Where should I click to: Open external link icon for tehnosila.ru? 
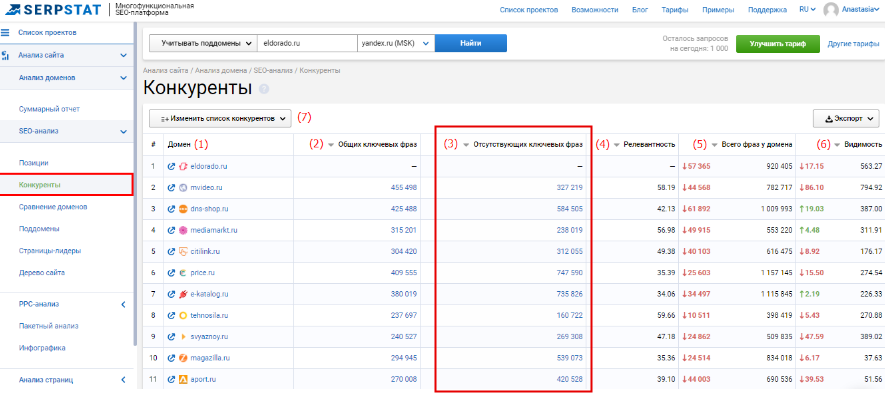172,315
